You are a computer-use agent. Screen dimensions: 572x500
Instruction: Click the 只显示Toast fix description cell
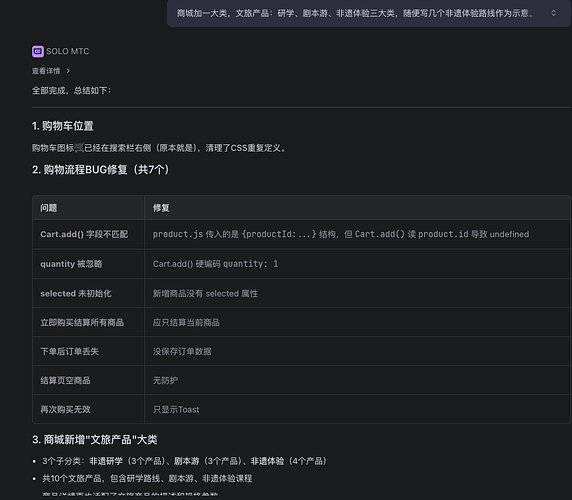point(357,409)
